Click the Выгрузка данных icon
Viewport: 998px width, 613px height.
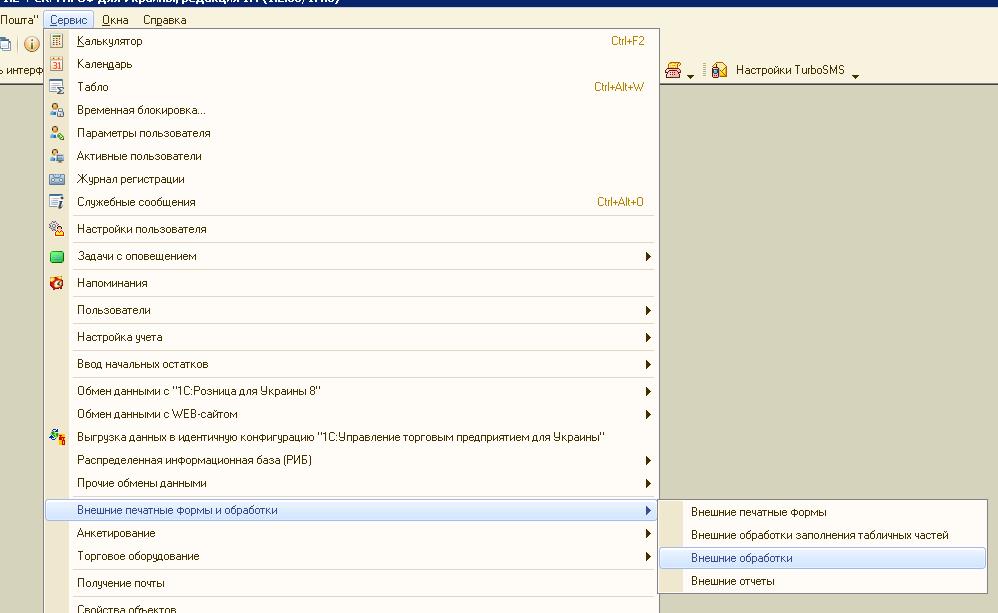57,437
